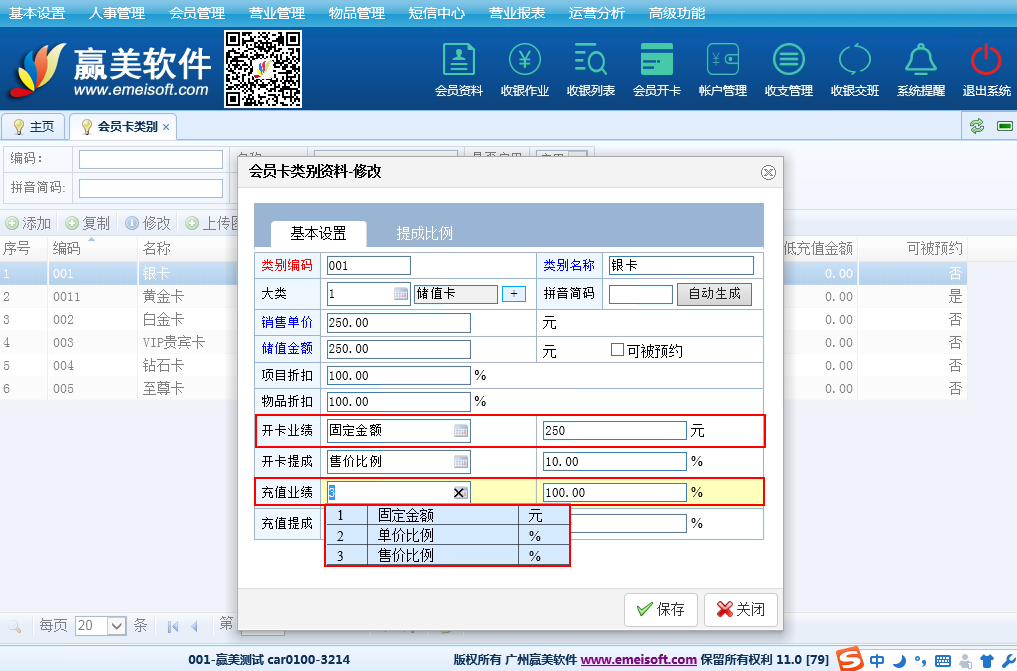1017x671 pixels.
Task: Click the 系统提醒 bell icon
Action: [x=921, y=68]
